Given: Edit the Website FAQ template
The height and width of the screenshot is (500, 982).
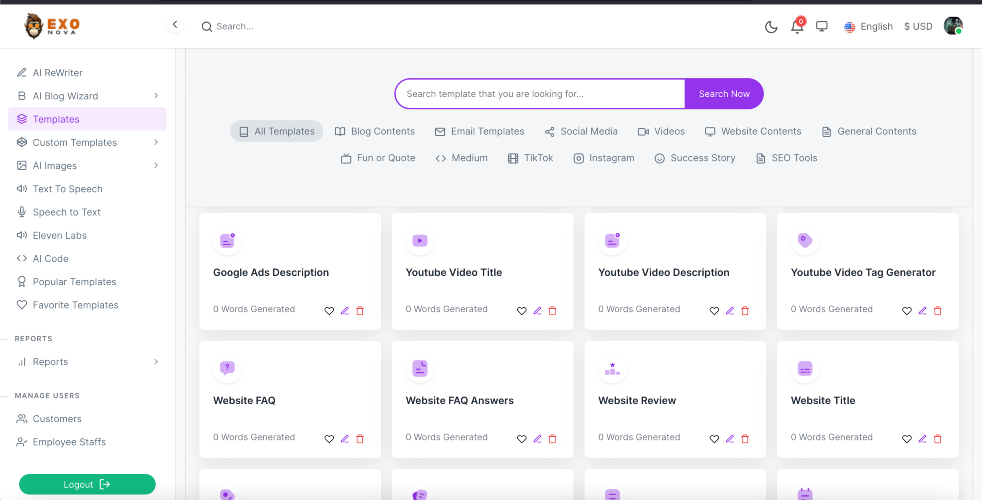Looking at the screenshot, I should 344,439.
